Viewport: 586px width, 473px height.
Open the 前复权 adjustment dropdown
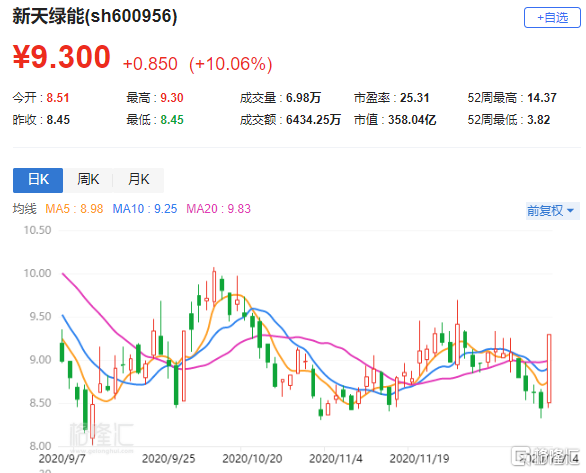[553, 211]
